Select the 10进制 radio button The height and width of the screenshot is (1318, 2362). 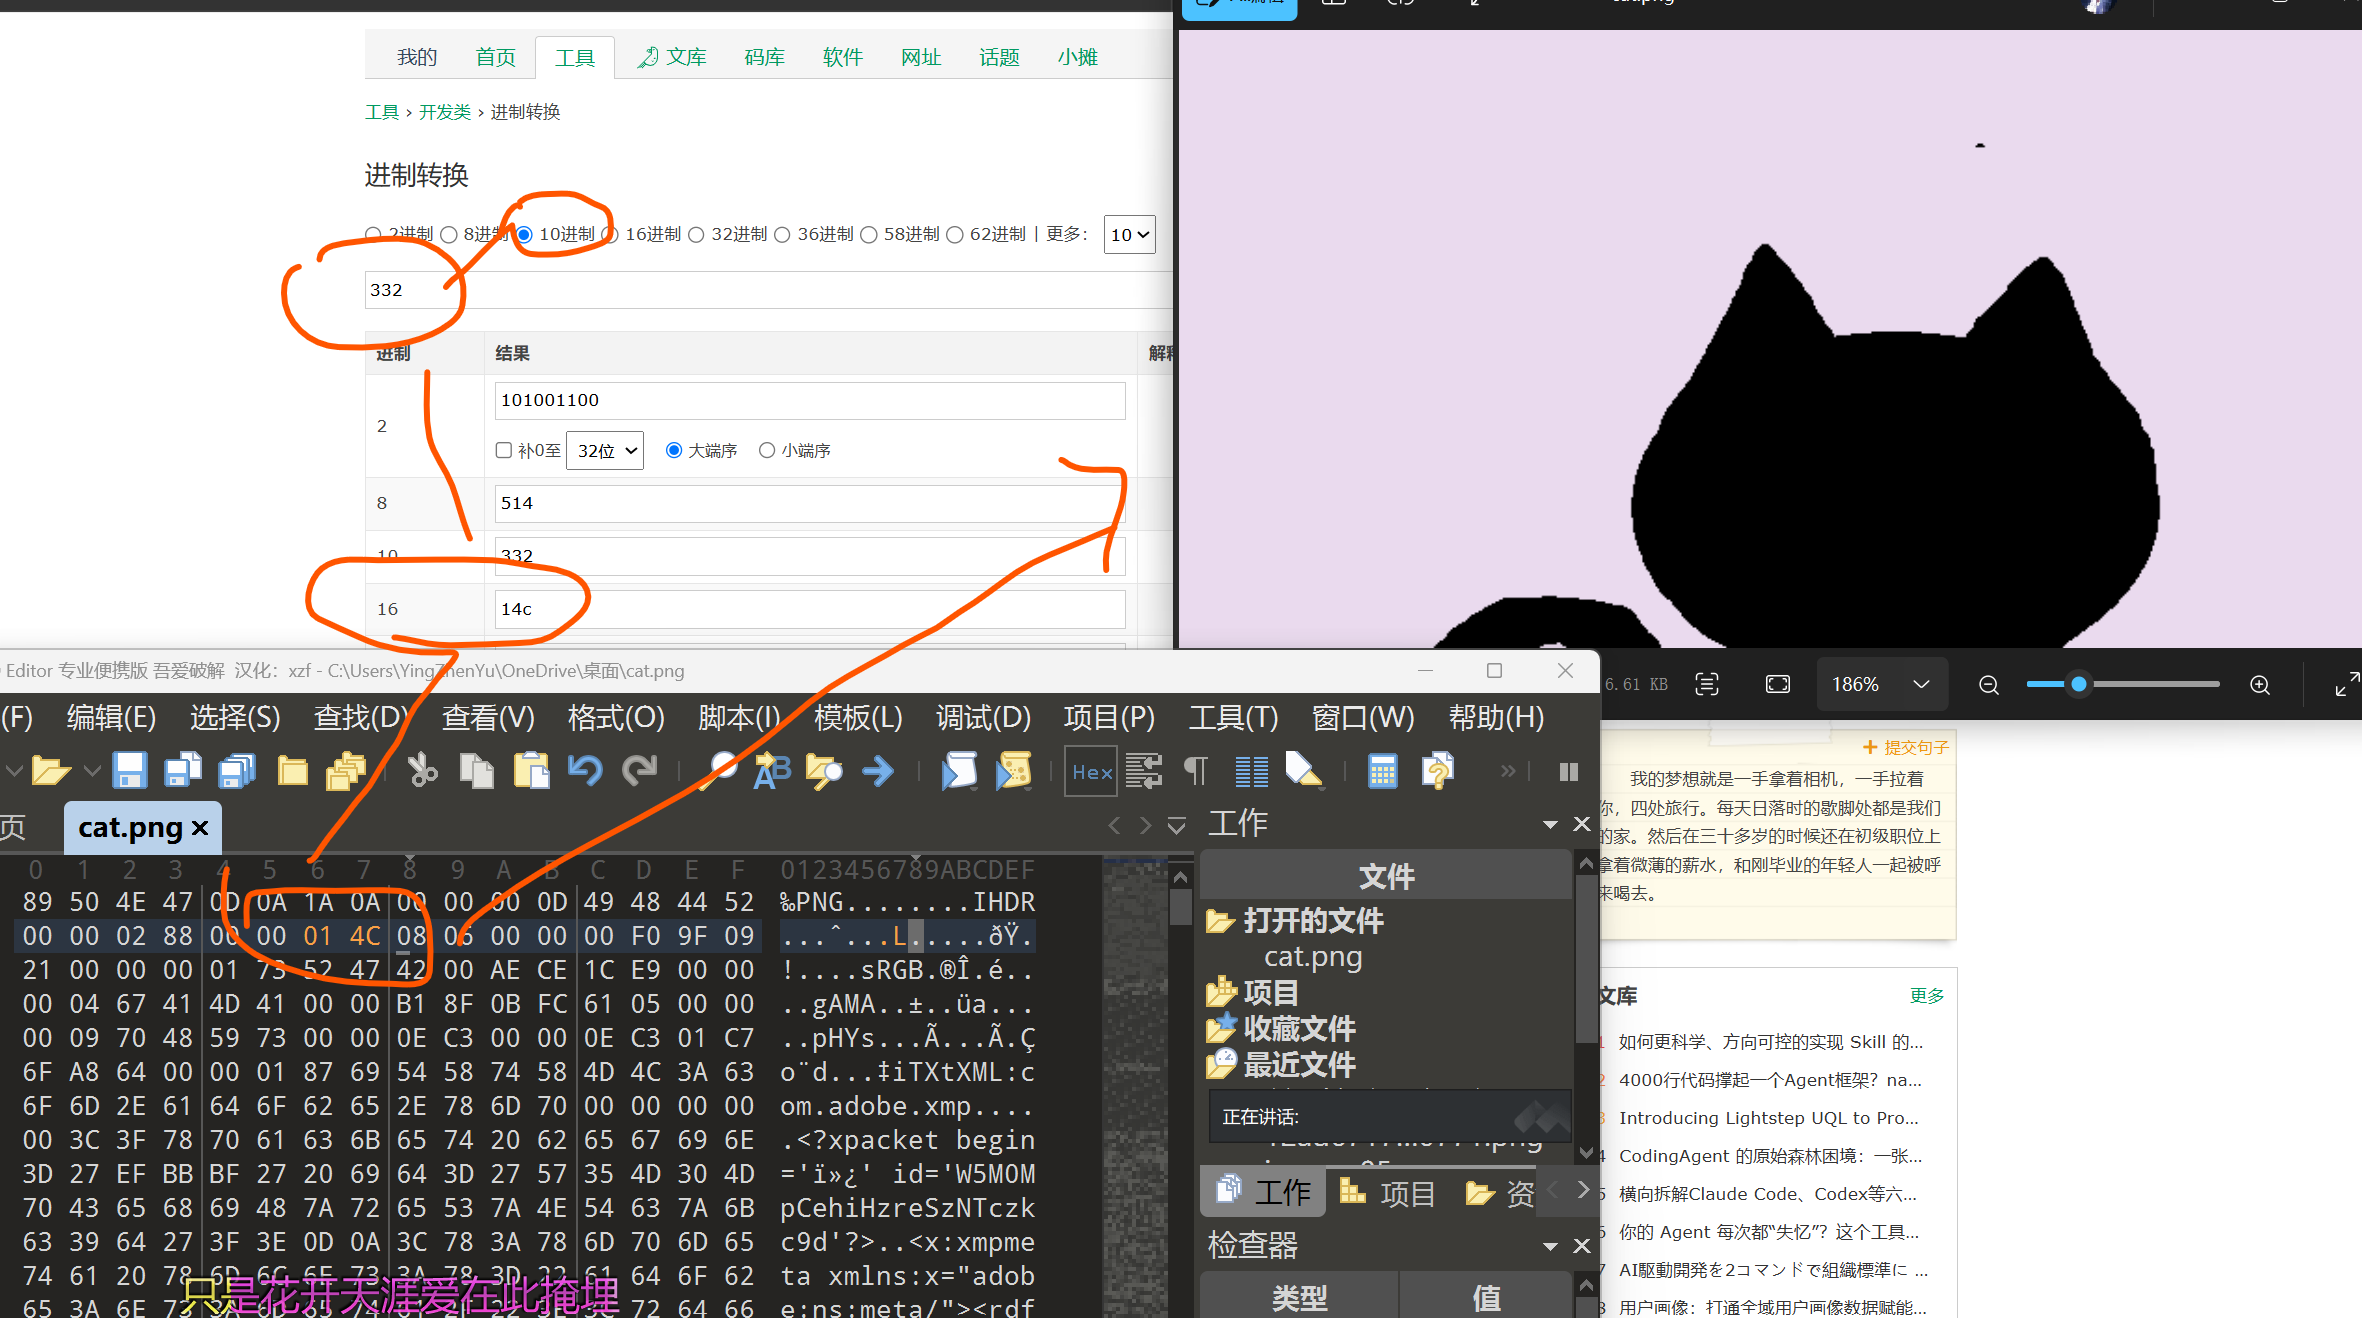pos(524,235)
